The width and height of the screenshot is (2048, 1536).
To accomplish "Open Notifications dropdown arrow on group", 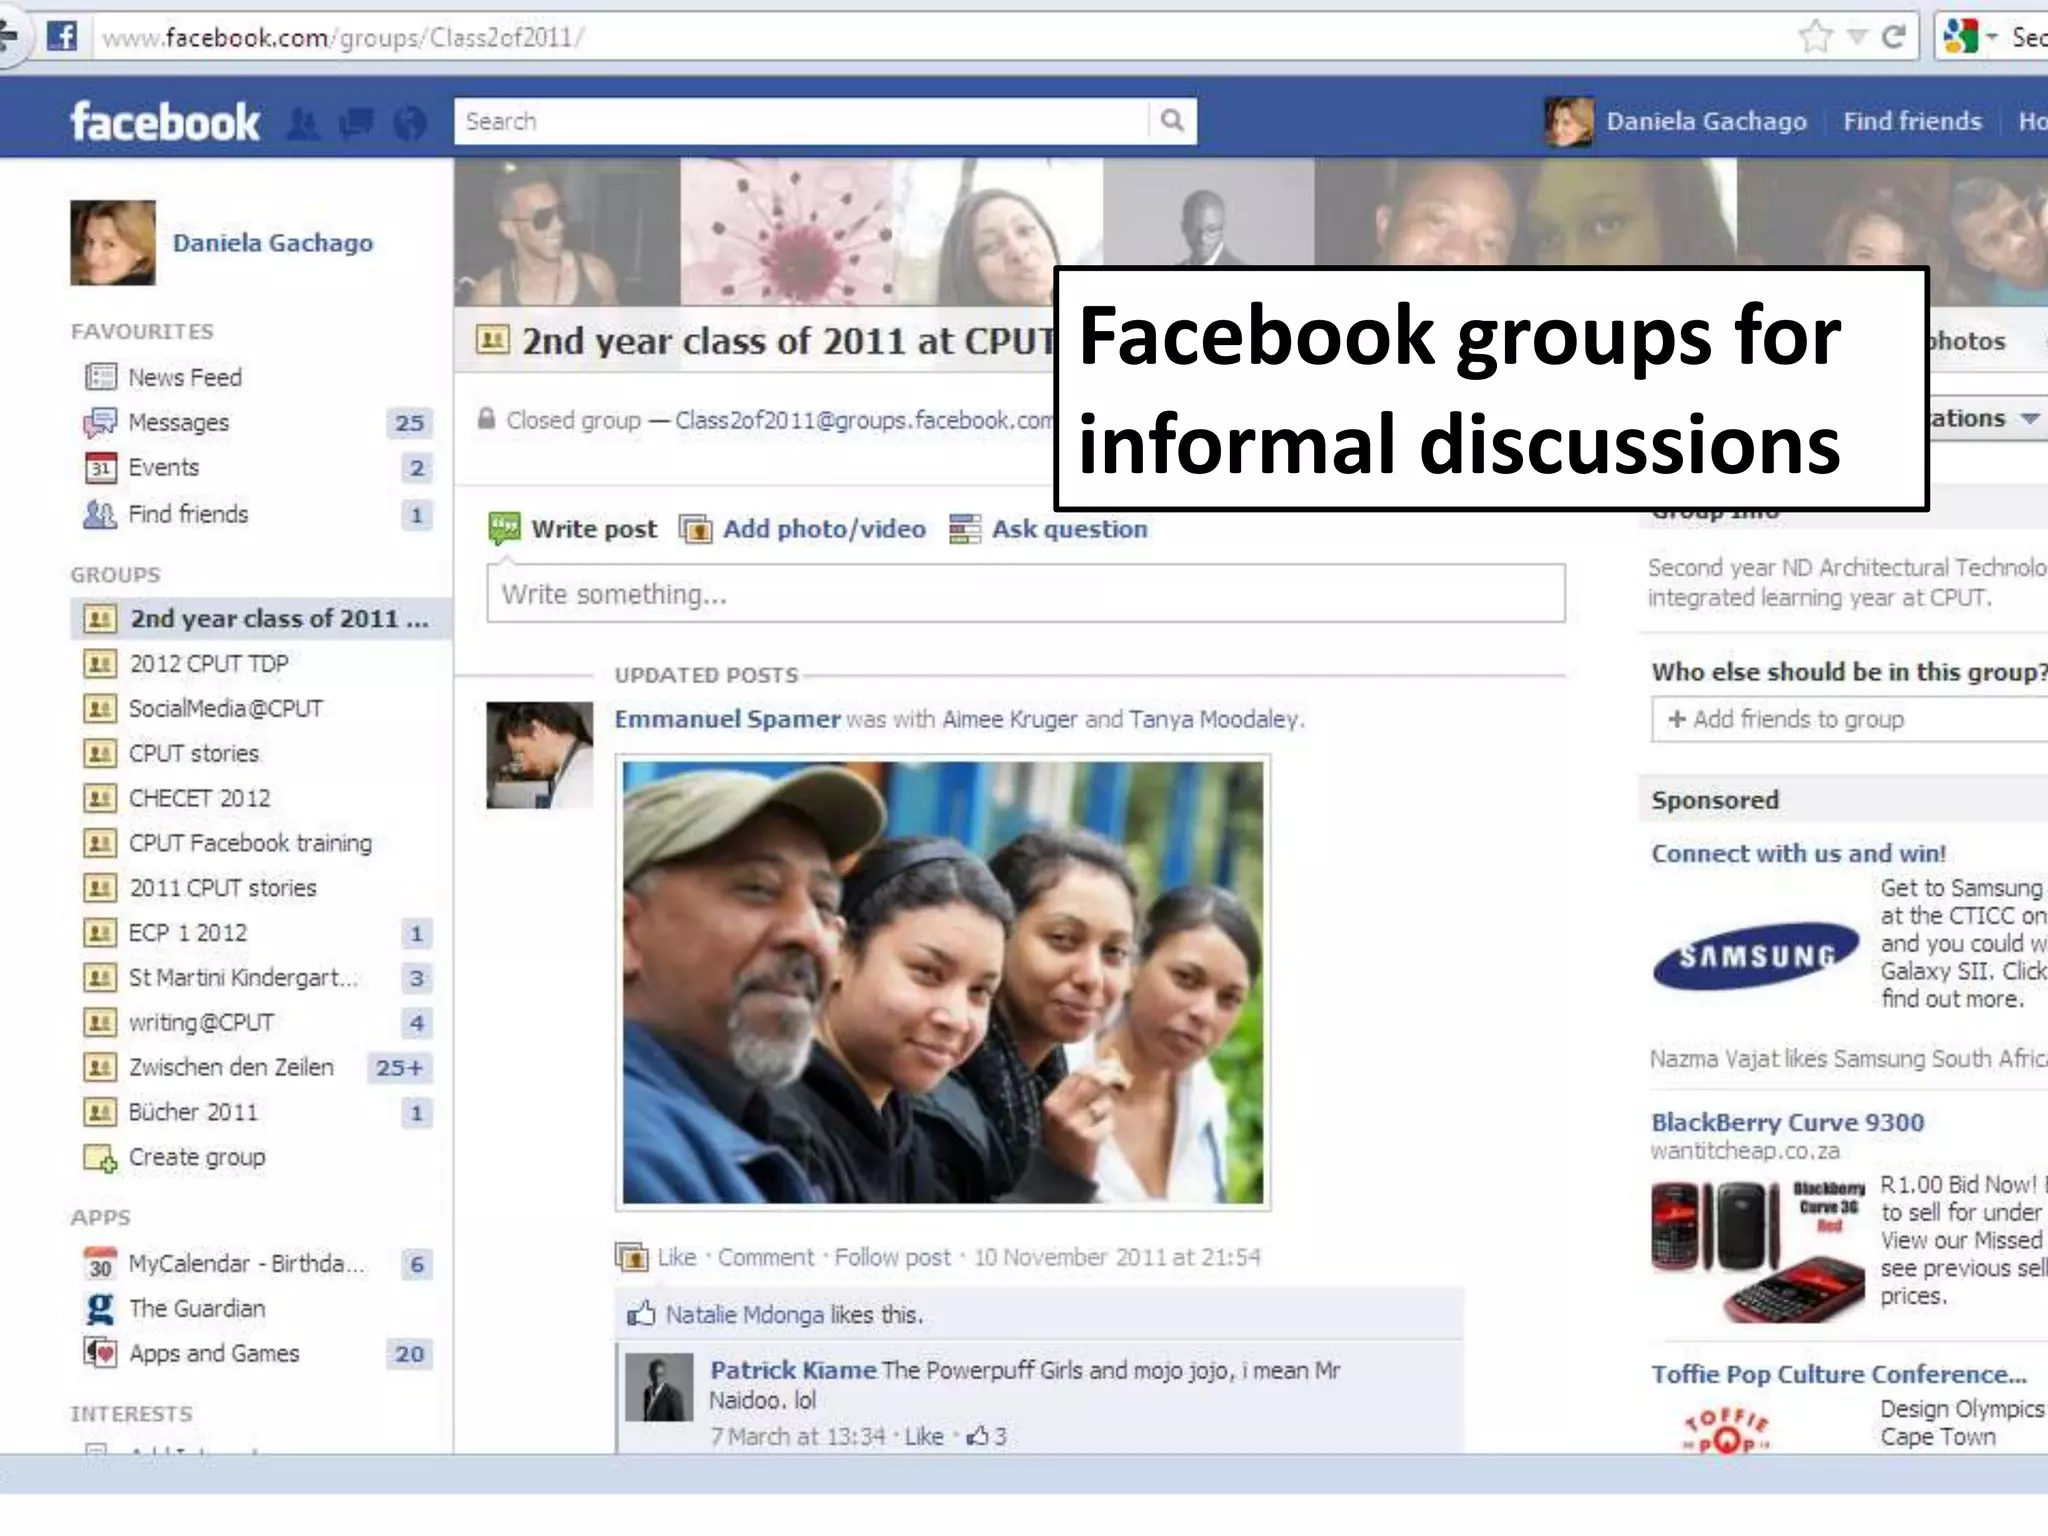I will pyautogui.click(x=2029, y=418).
